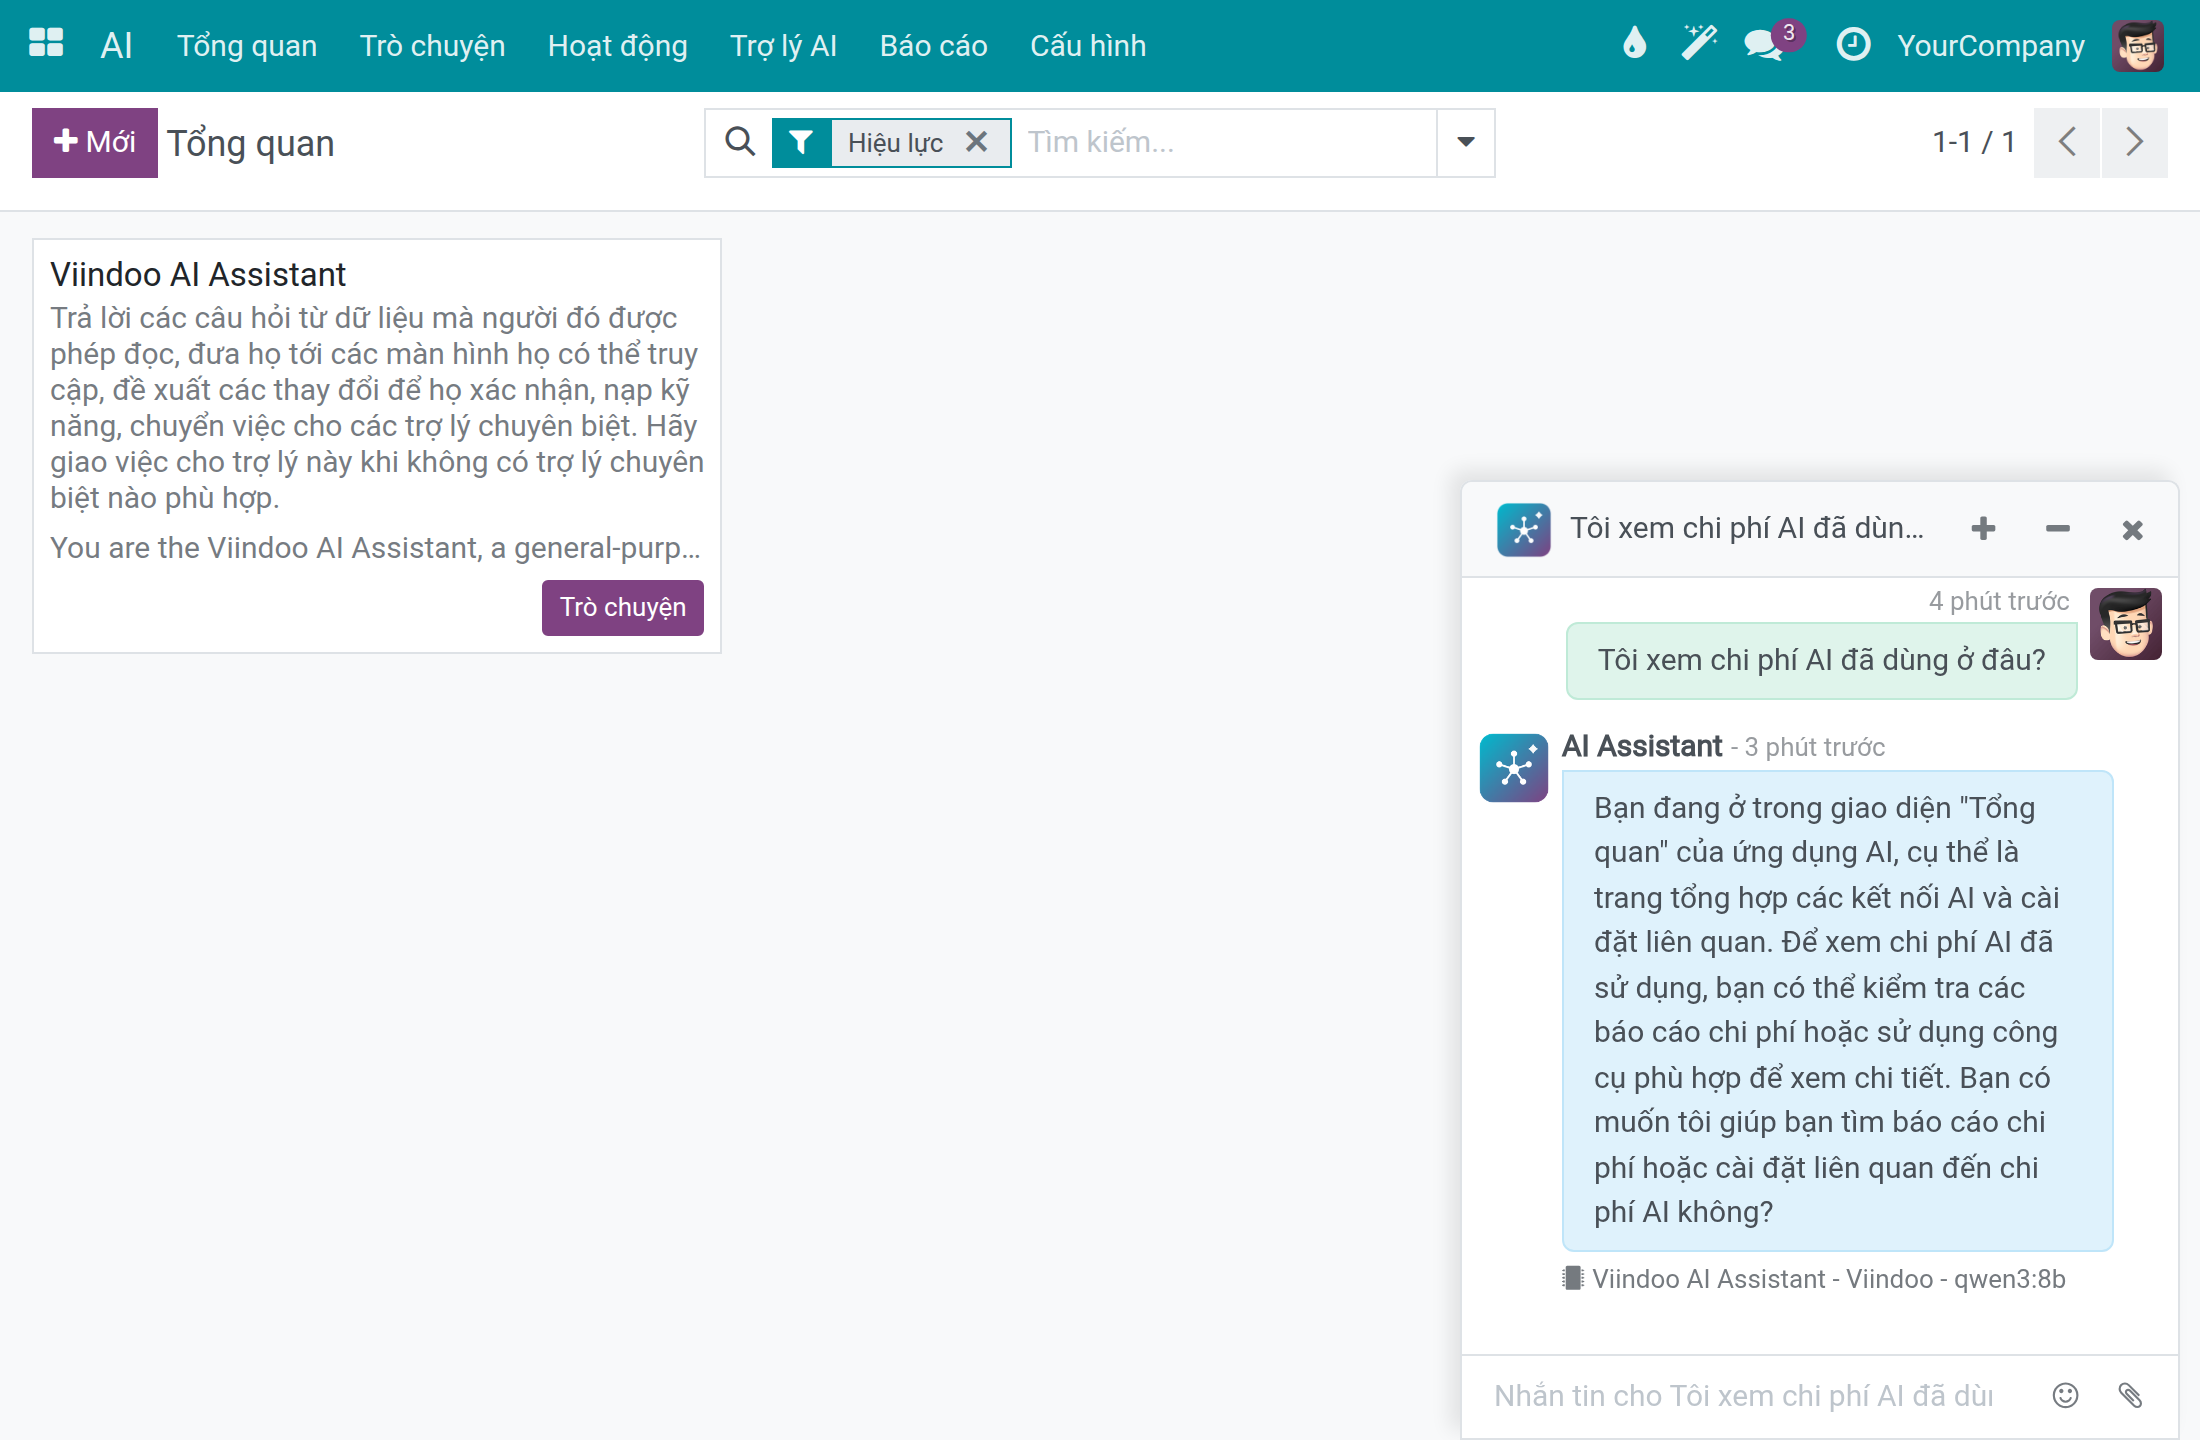Open the Cấu hình menu

(x=1088, y=46)
